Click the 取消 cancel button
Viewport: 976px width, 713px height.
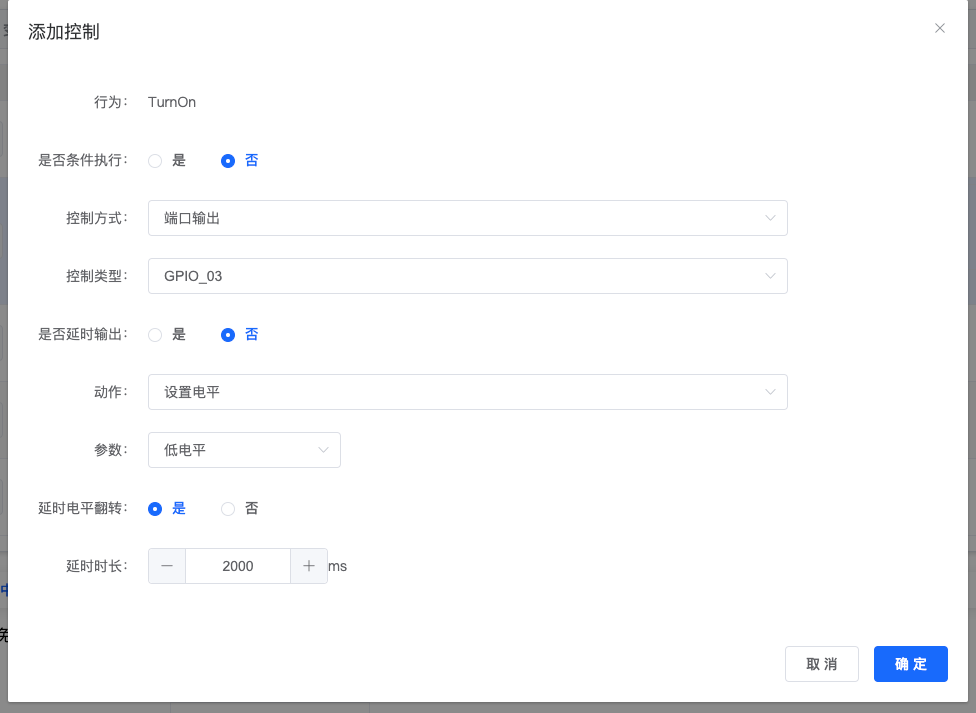click(821, 663)
